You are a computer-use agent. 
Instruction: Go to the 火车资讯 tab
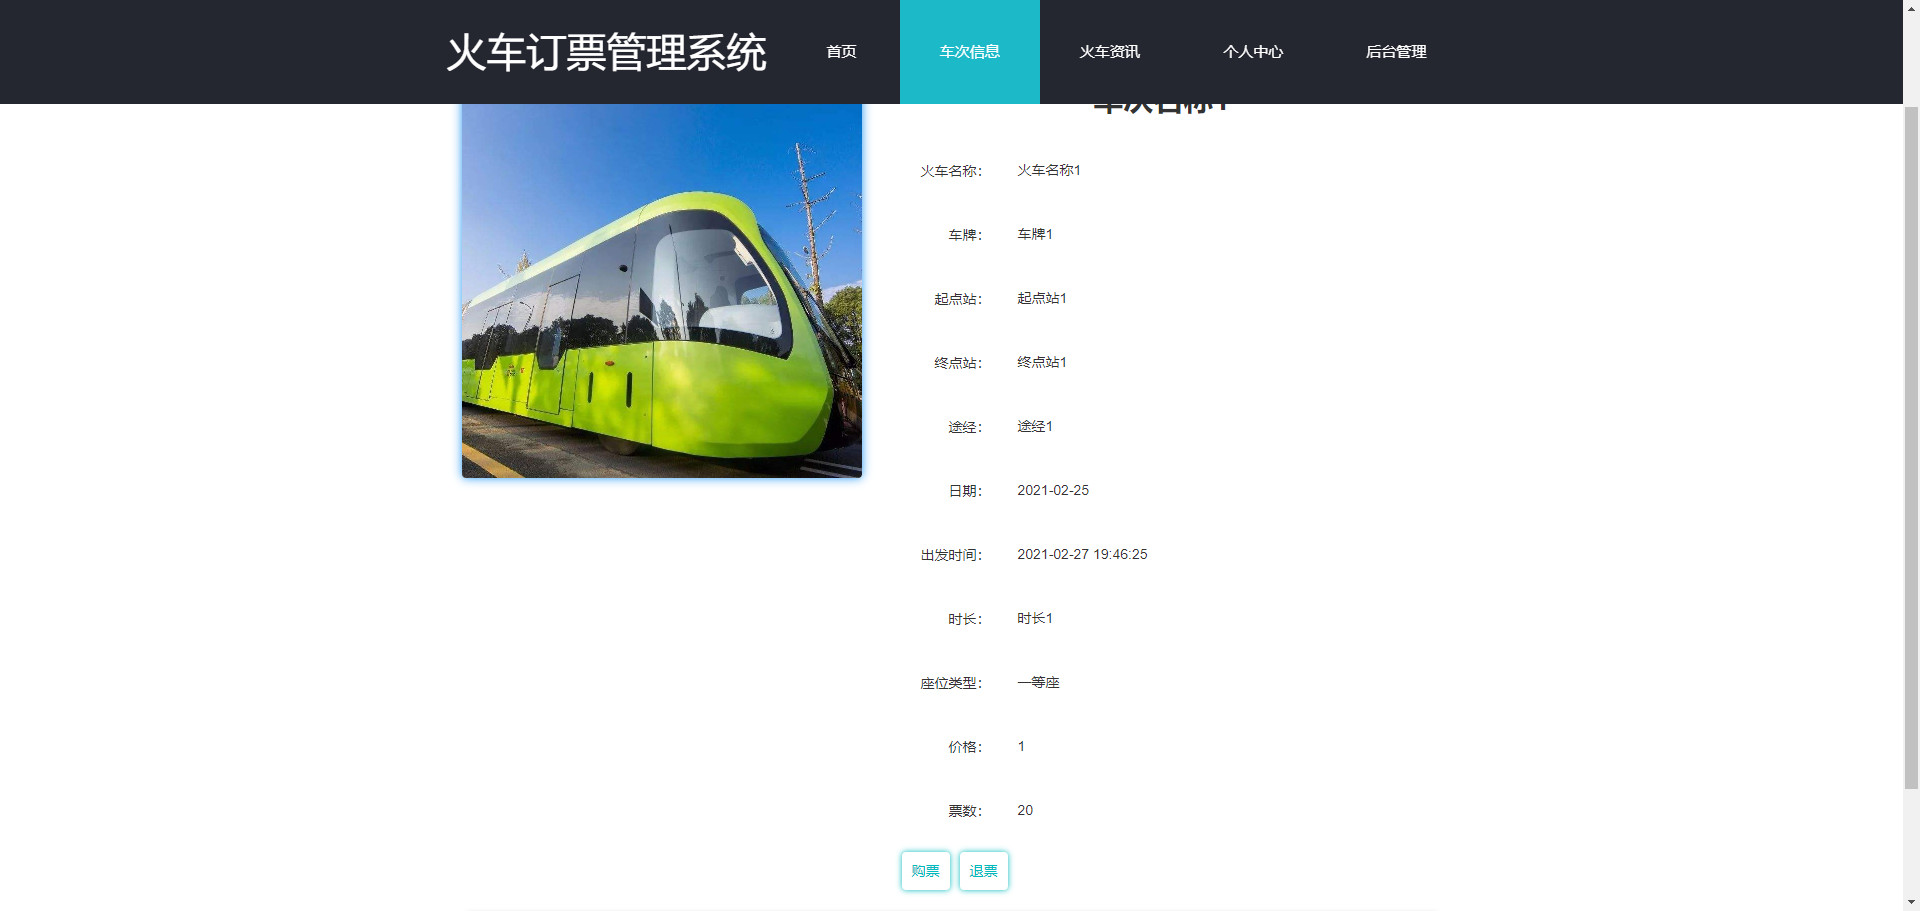point(1110,52)
